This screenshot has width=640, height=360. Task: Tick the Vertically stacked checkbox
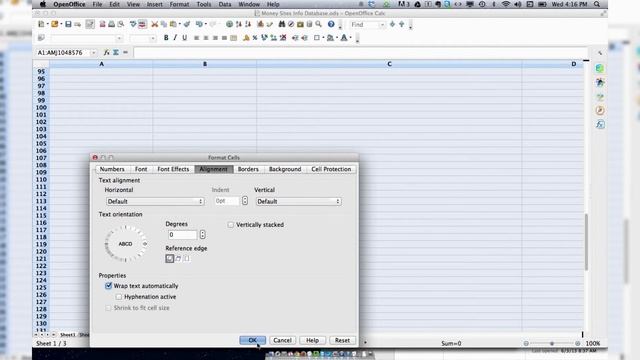[231, 224]
